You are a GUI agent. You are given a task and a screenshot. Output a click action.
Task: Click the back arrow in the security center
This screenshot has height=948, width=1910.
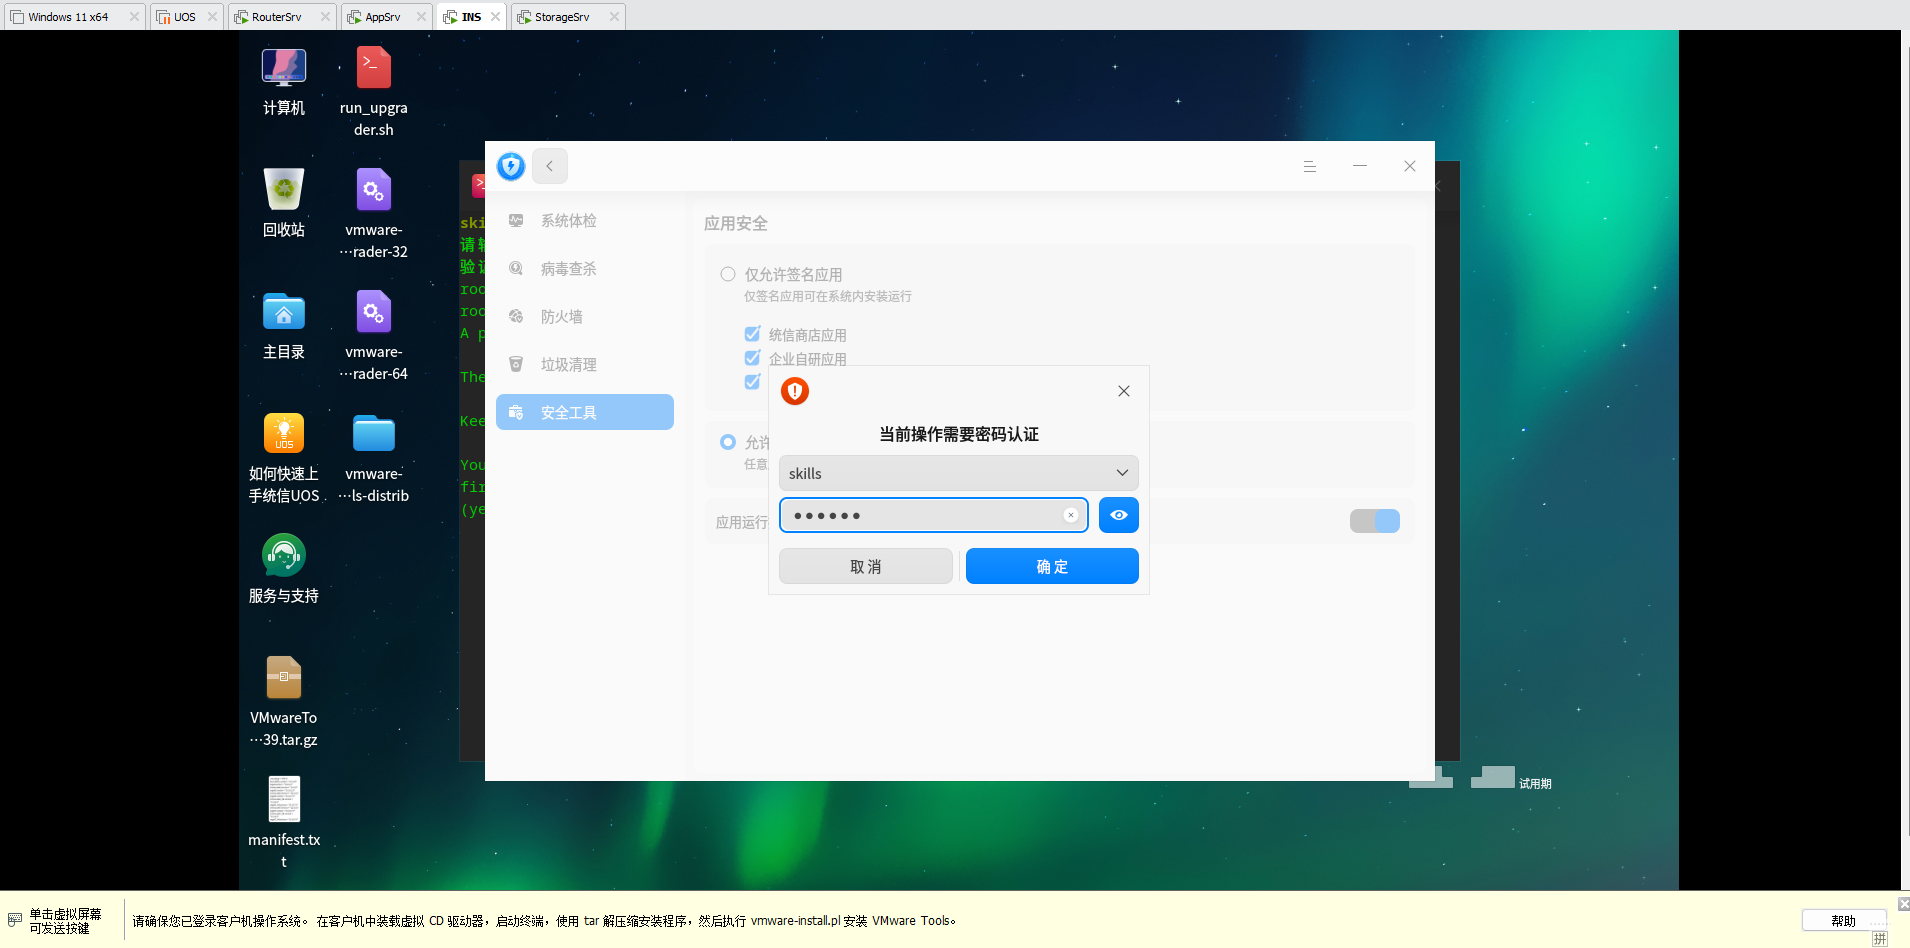pyautogui.click(x=549, y=166)
